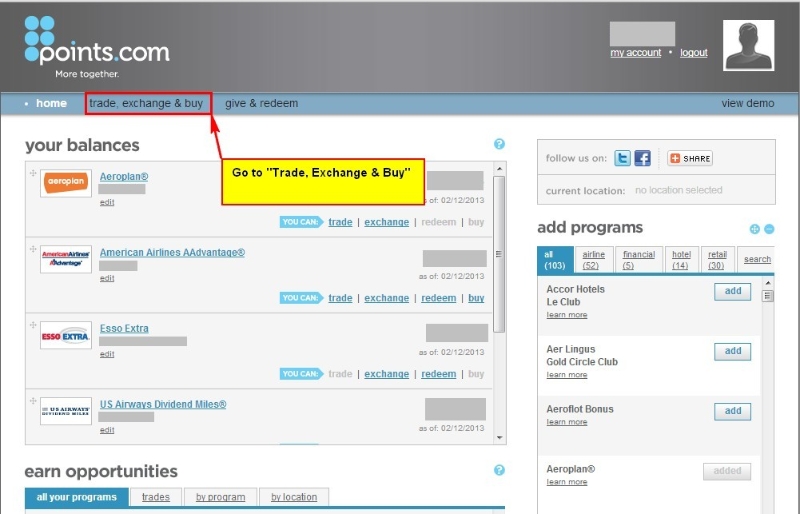
Task: Select the airline (52) programs tab
Action: (591, 260)
